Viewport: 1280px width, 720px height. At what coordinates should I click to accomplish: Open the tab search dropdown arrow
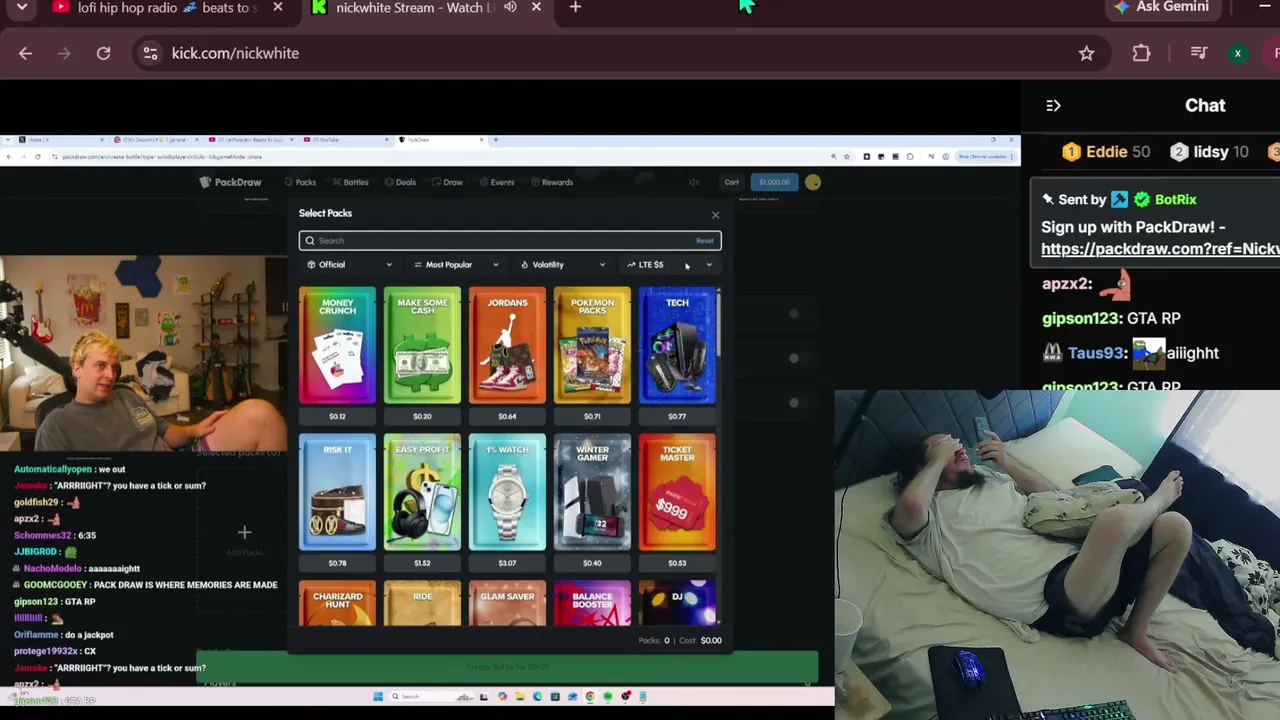[x=21, y=7]
